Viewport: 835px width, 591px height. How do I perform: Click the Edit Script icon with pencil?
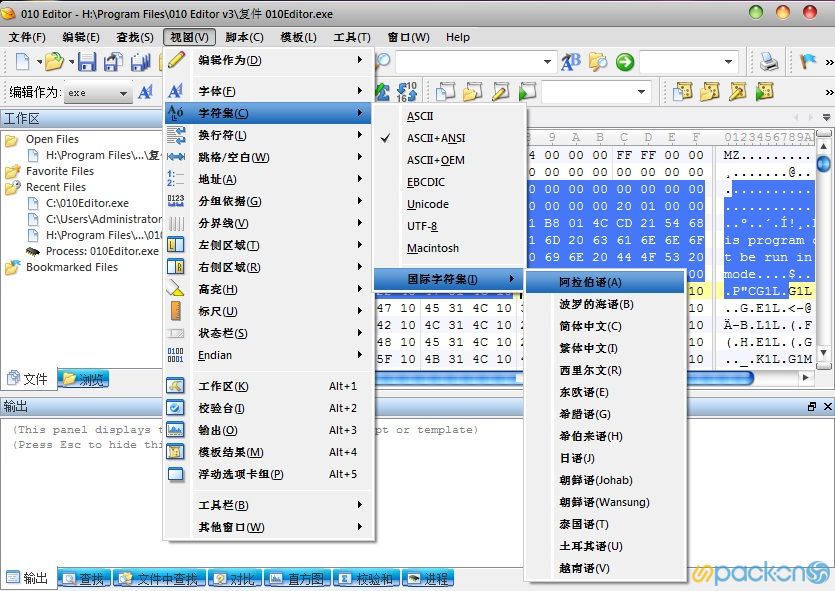(500, 92)
